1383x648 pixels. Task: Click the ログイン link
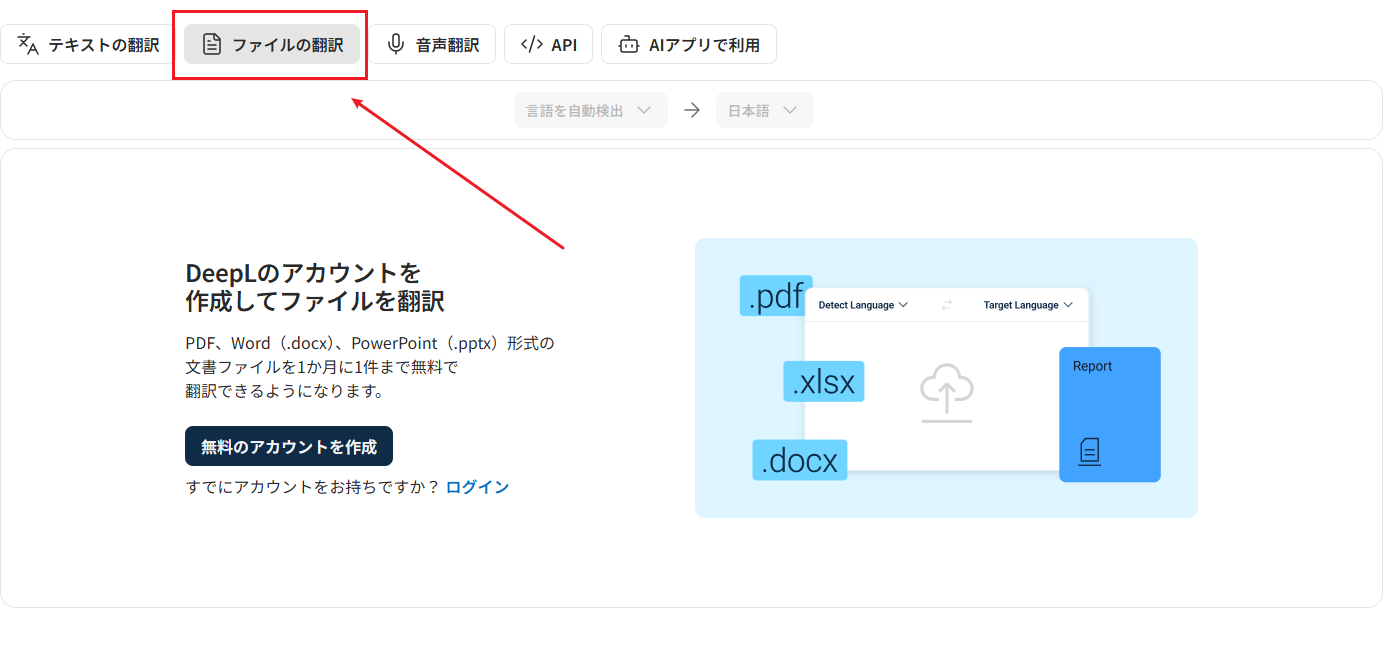[x=477, y=487]
